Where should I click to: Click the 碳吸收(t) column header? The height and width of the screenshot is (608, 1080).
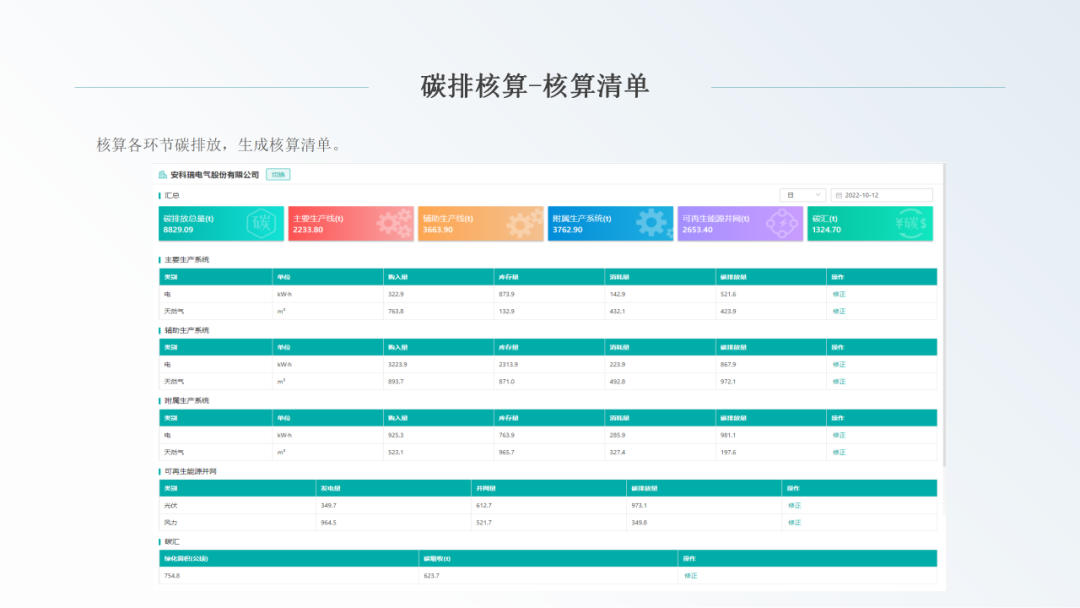(437, 558)
